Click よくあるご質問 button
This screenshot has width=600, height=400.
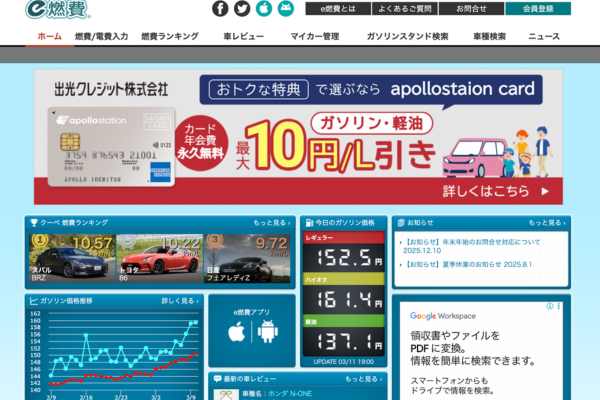pyautogui.click(x=405, y=8)
